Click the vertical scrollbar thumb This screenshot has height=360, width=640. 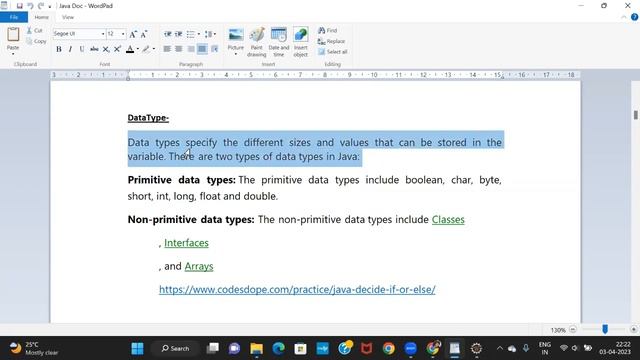point(636,115)
